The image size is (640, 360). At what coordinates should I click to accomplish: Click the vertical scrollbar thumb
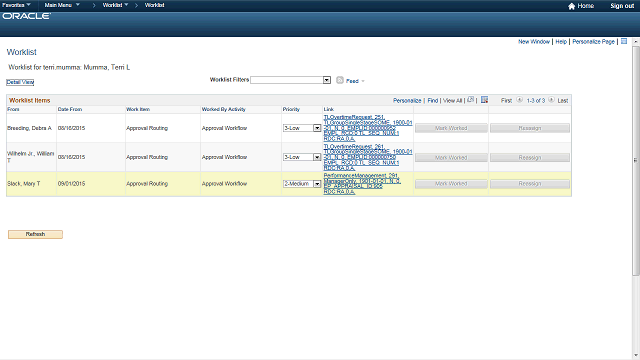point(636,160)
